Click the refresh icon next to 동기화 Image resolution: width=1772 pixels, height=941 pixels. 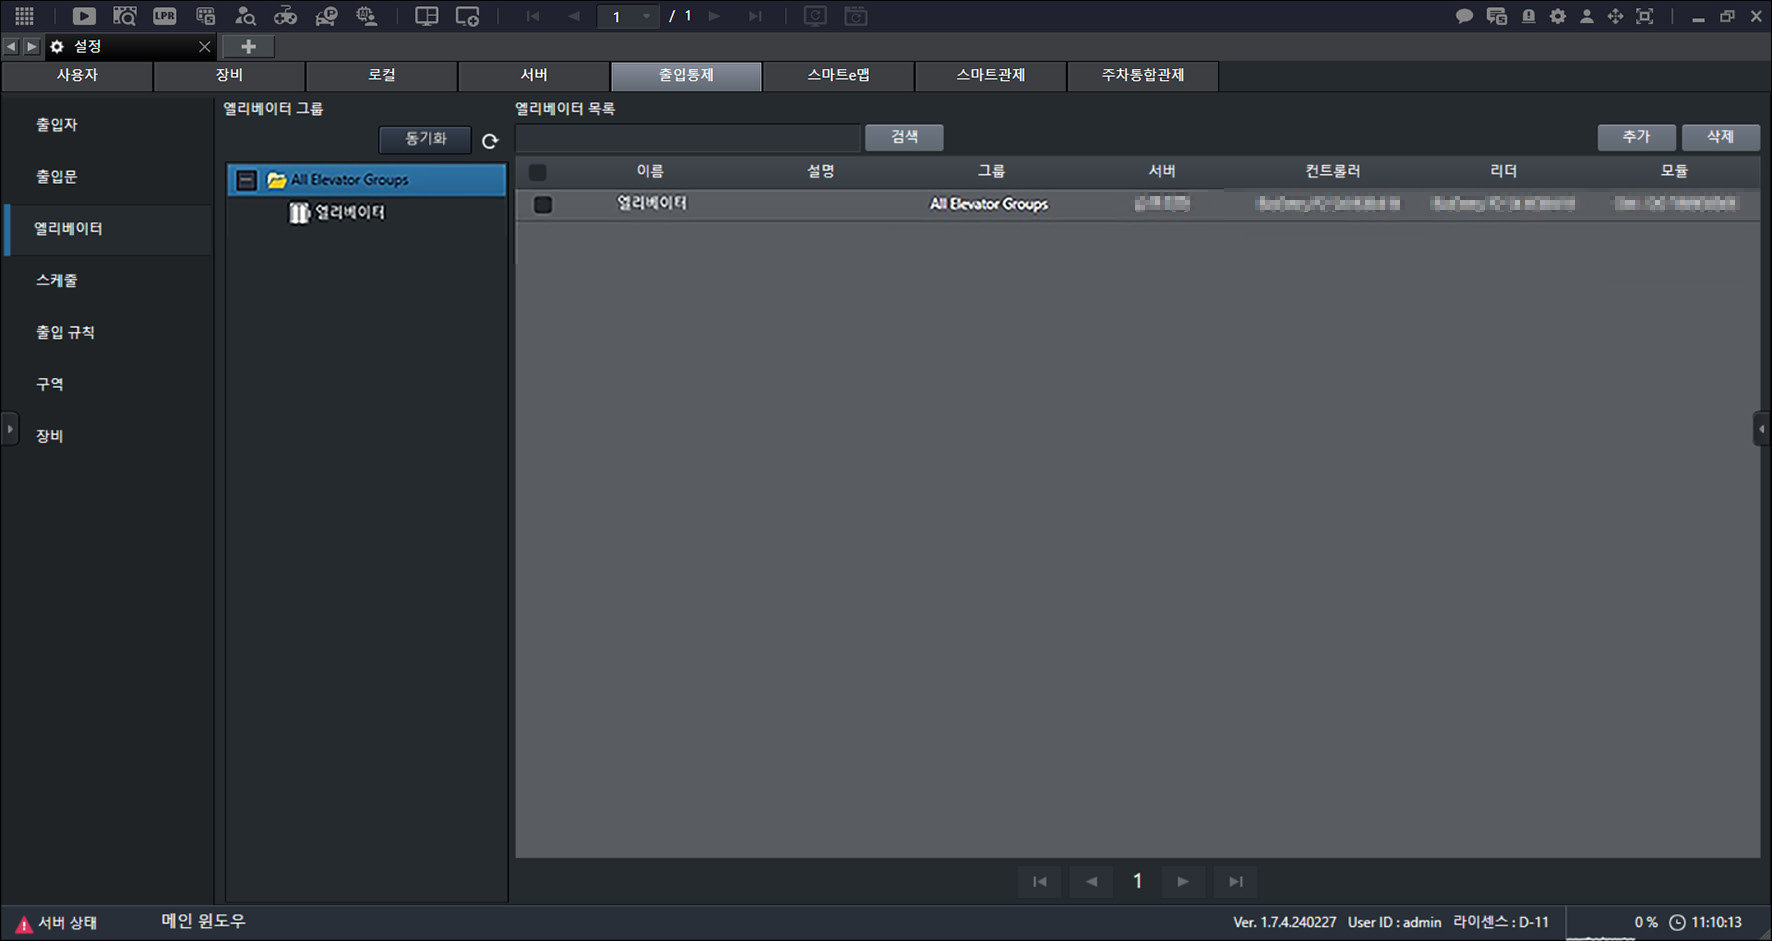pyautogui.click(x=490, y=141)
